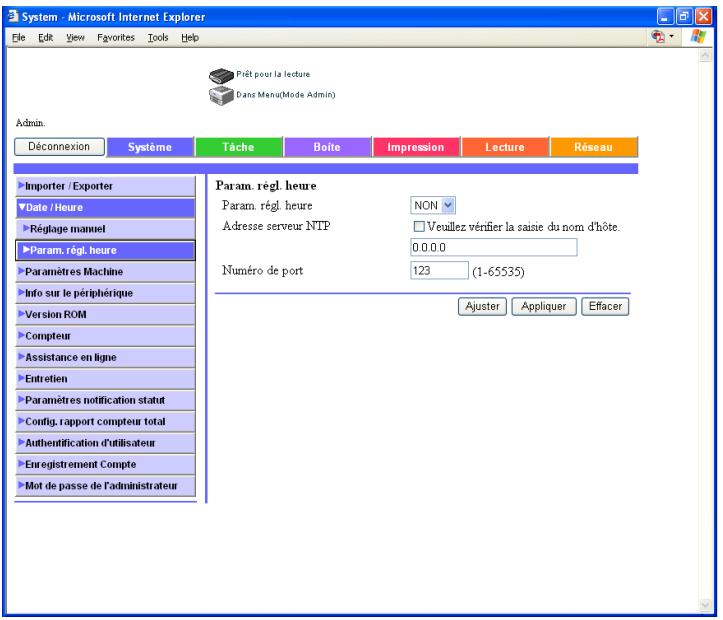The width and height of the screenshot is (723, 620).
Task: Close the Internet Explorer window
Action: (x=703, y=17)
